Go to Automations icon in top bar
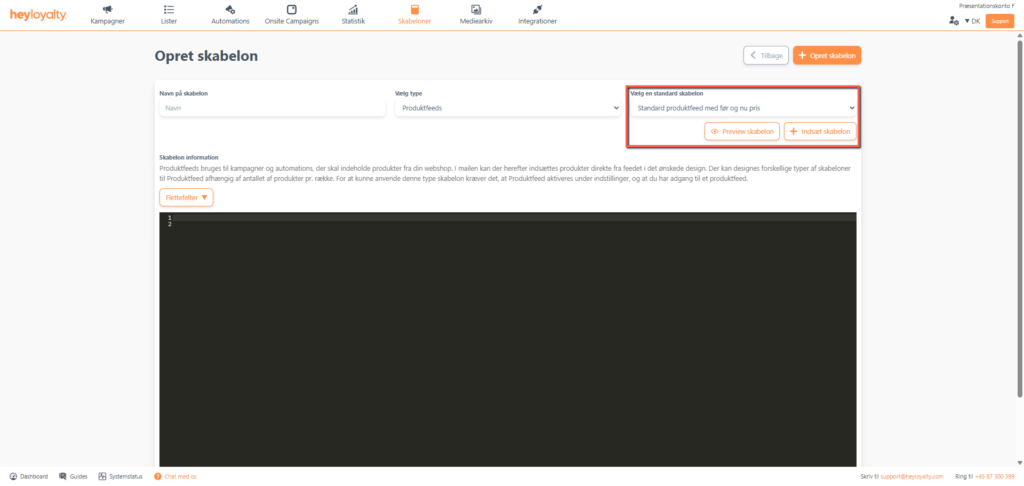 230,10
